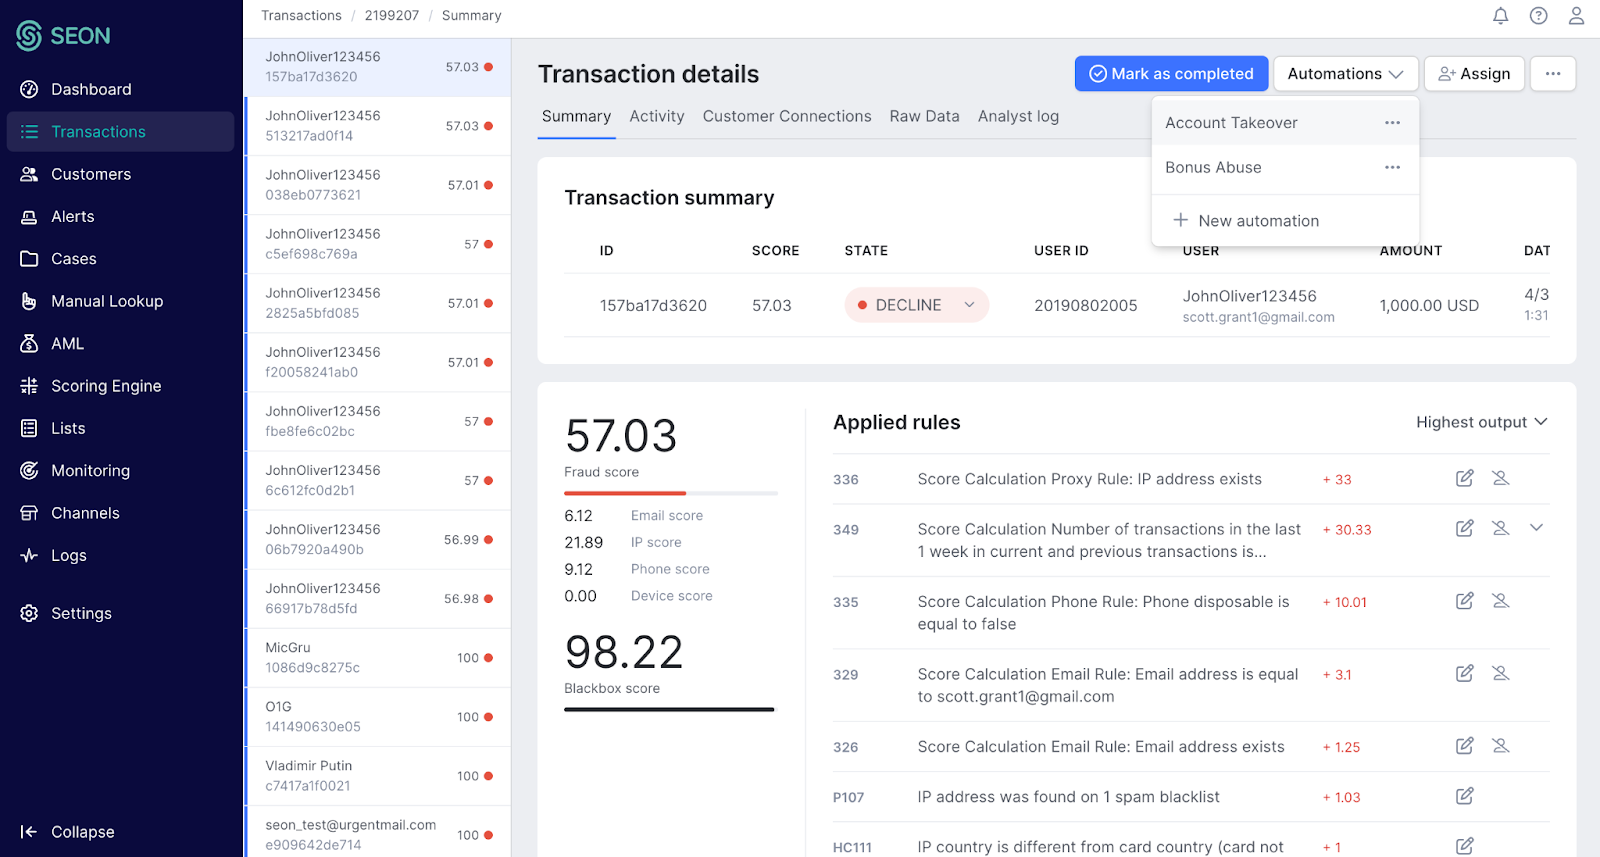The image size is (1600, 857).
Task: Open the Automations dropdown
Action: pyautogui.click(x=1345, y=74)
